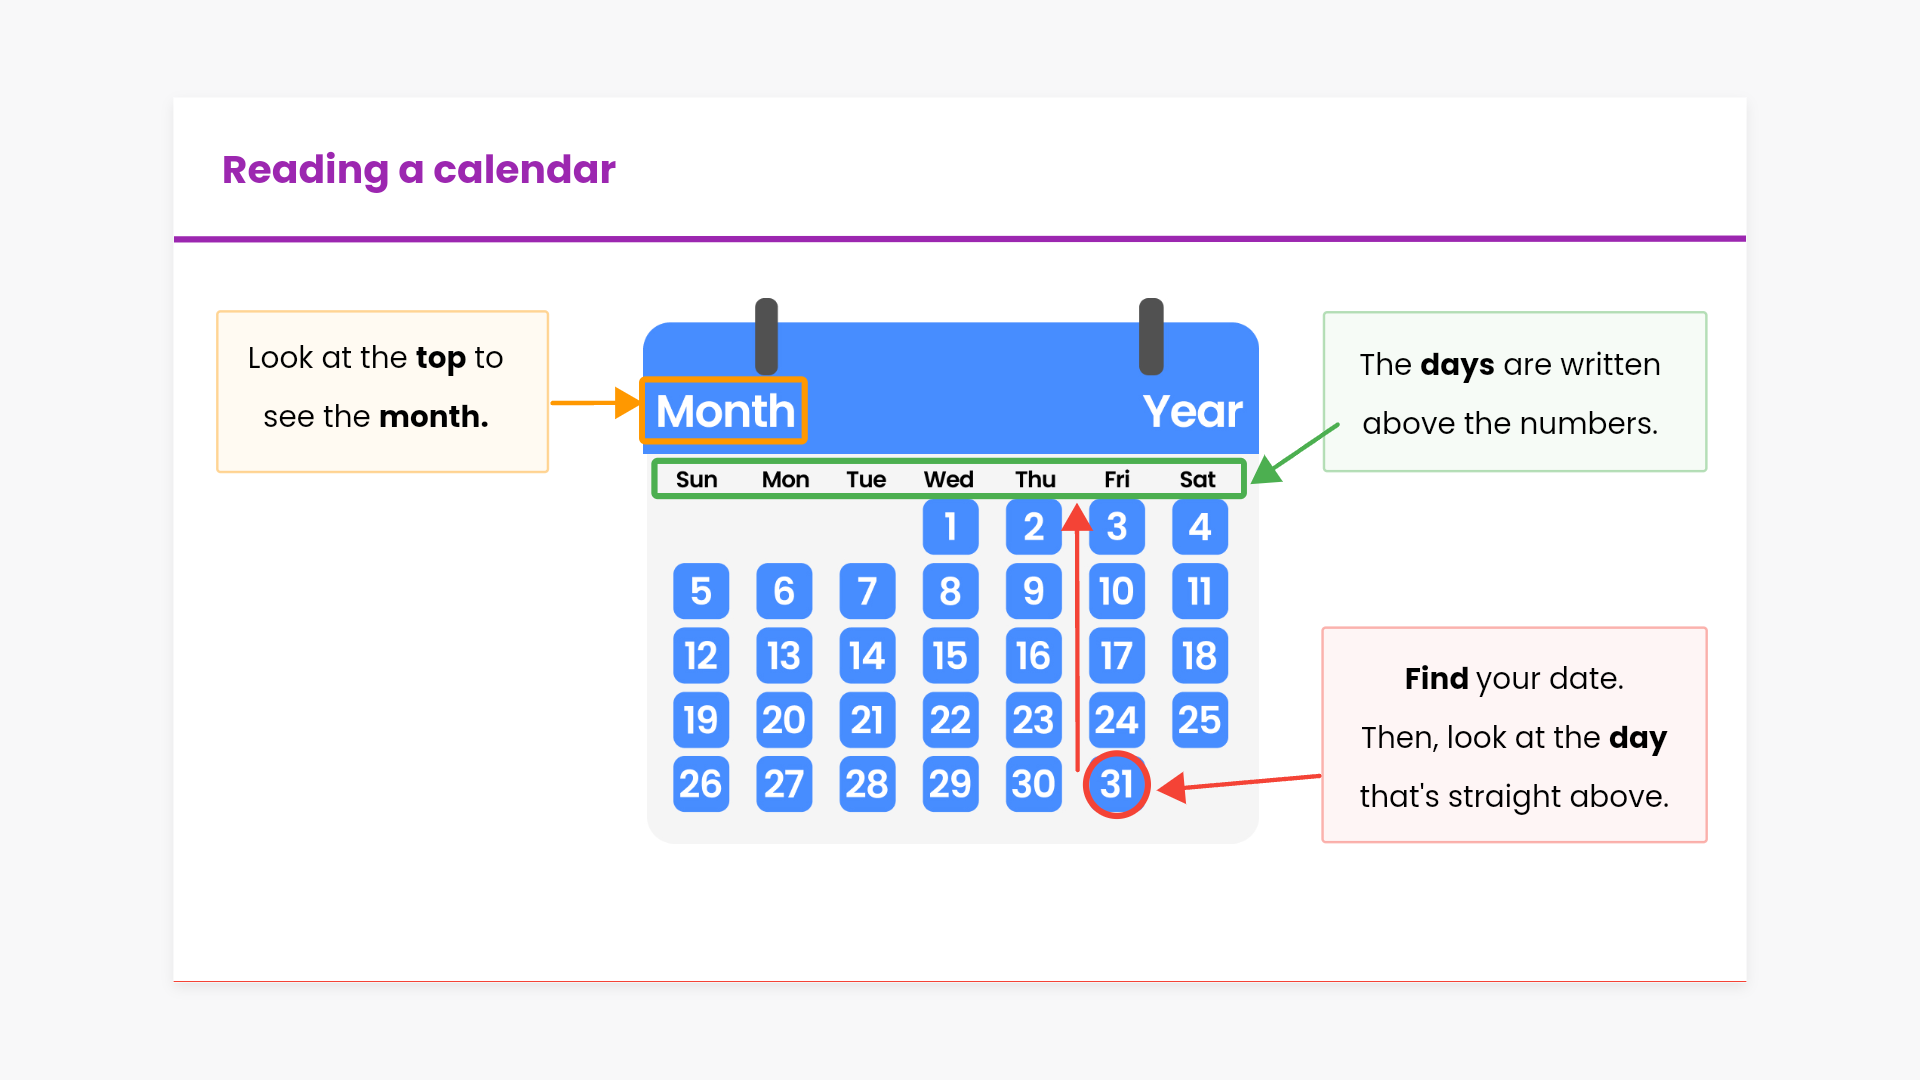This screenshot has width=1920, height=1080.
Task: Click the green 'days are written' note
Action: 1514,392
